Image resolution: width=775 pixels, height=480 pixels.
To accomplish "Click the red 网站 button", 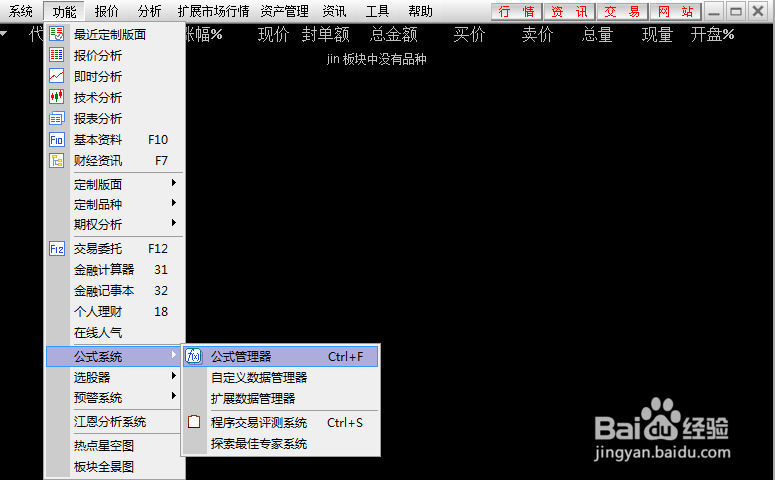I will point(675,11).
